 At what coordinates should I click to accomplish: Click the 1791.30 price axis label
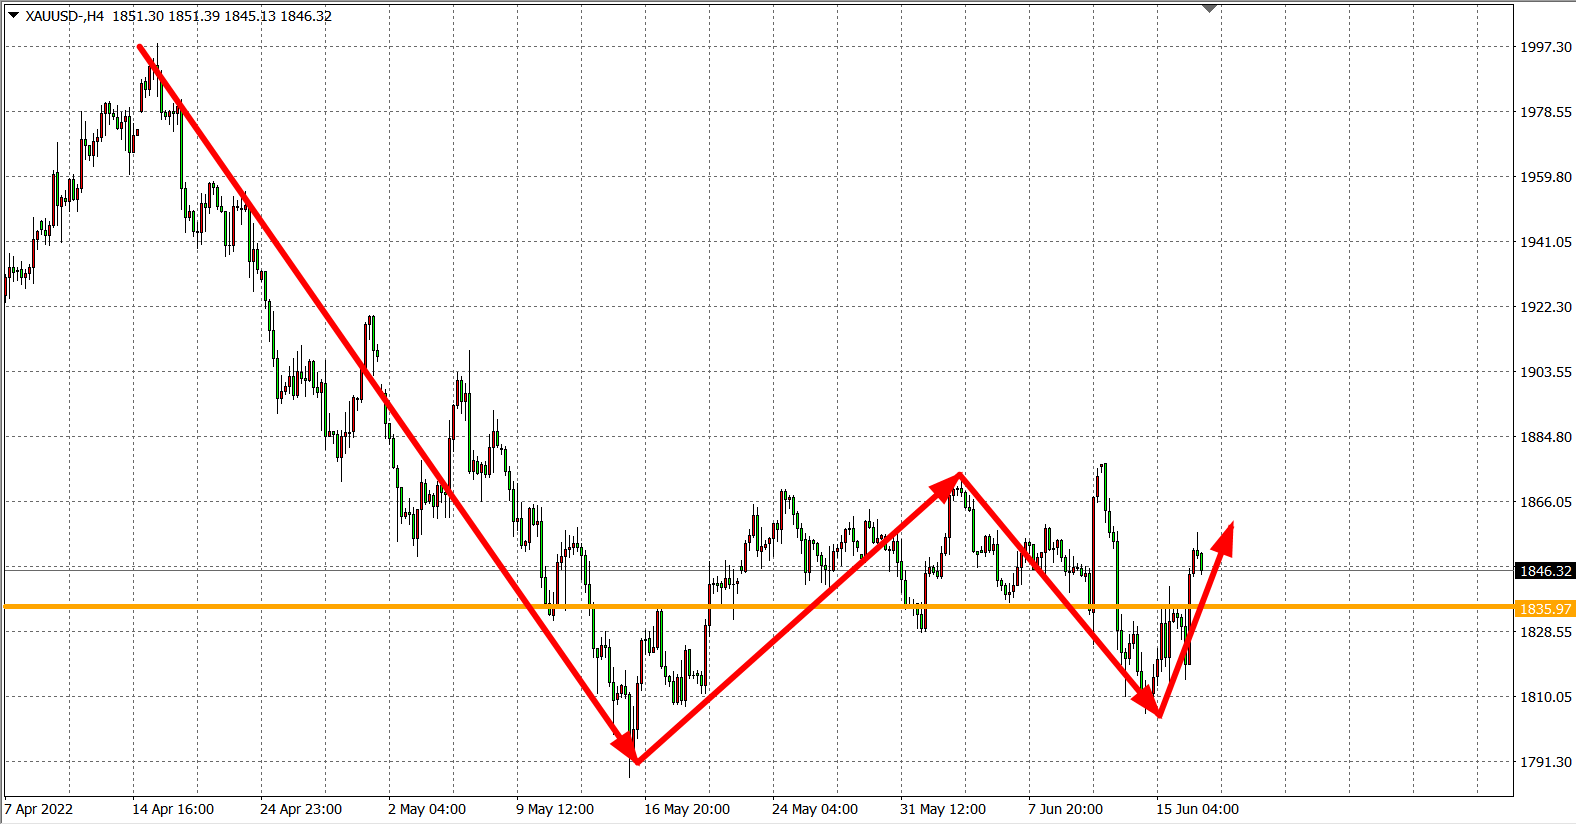pos(1545,762)
